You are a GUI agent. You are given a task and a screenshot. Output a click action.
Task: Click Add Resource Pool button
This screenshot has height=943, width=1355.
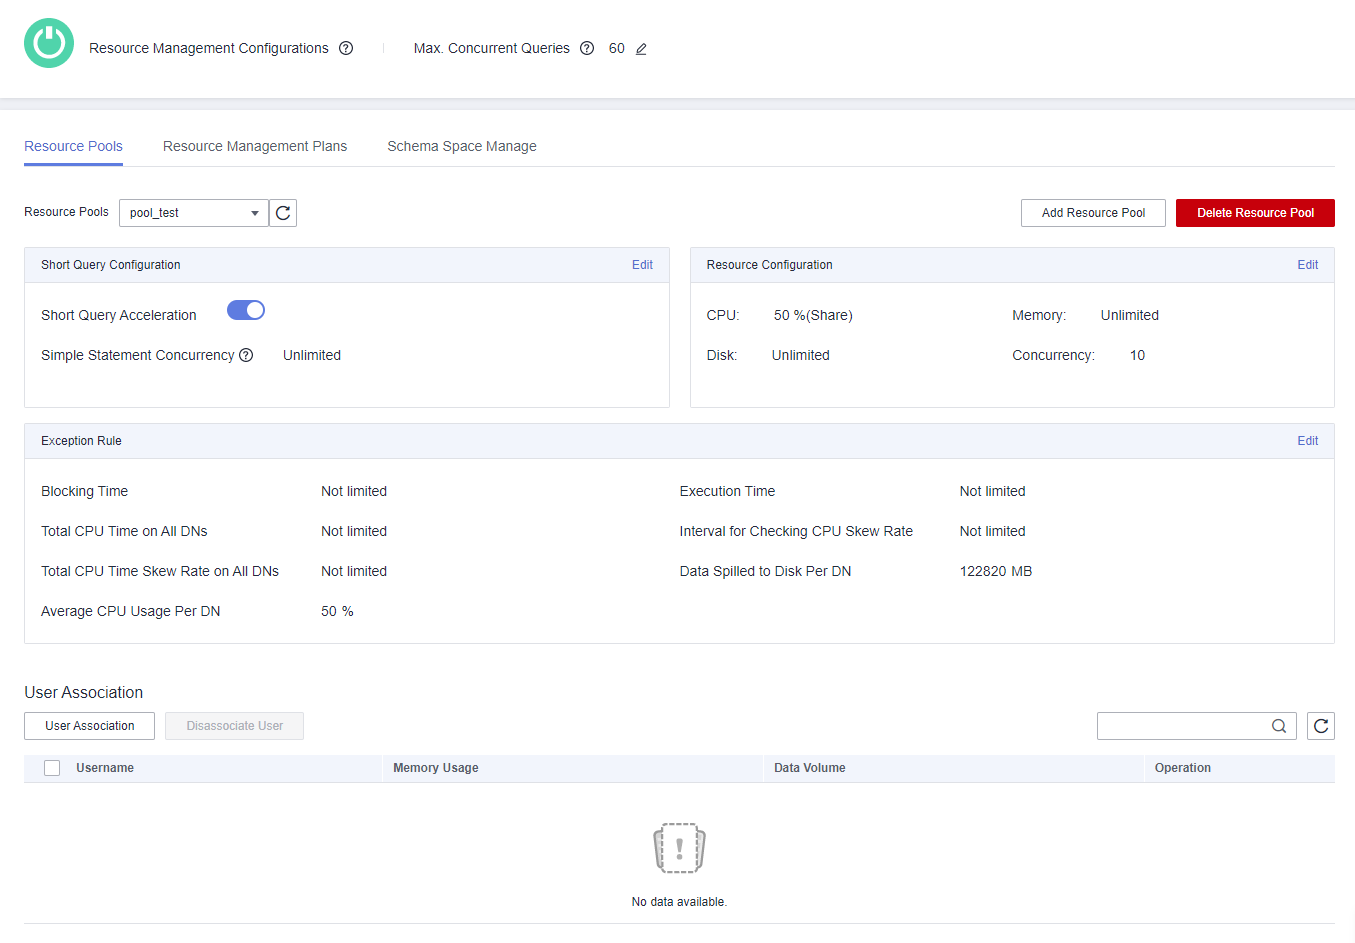(x=1093, y=213)
